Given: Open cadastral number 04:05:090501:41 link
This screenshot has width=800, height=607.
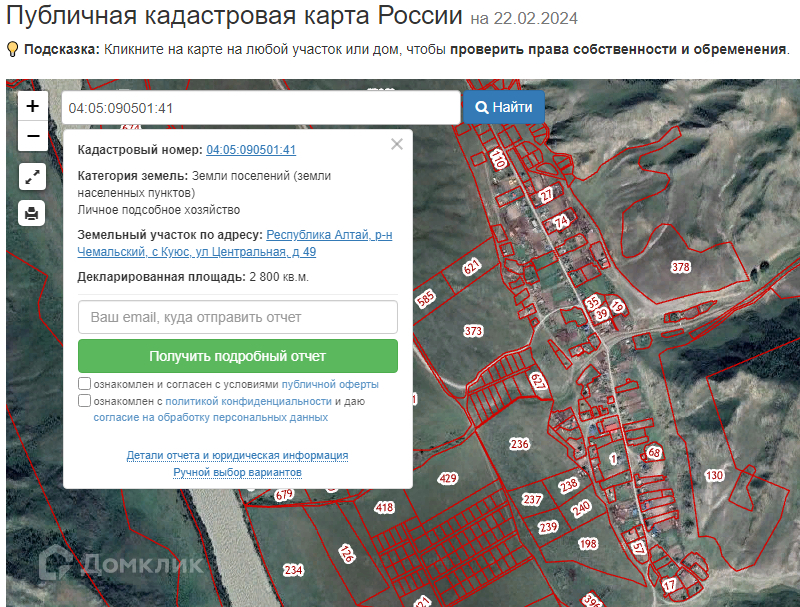Looking at the screenshot, I should click(x=251, y=150).
